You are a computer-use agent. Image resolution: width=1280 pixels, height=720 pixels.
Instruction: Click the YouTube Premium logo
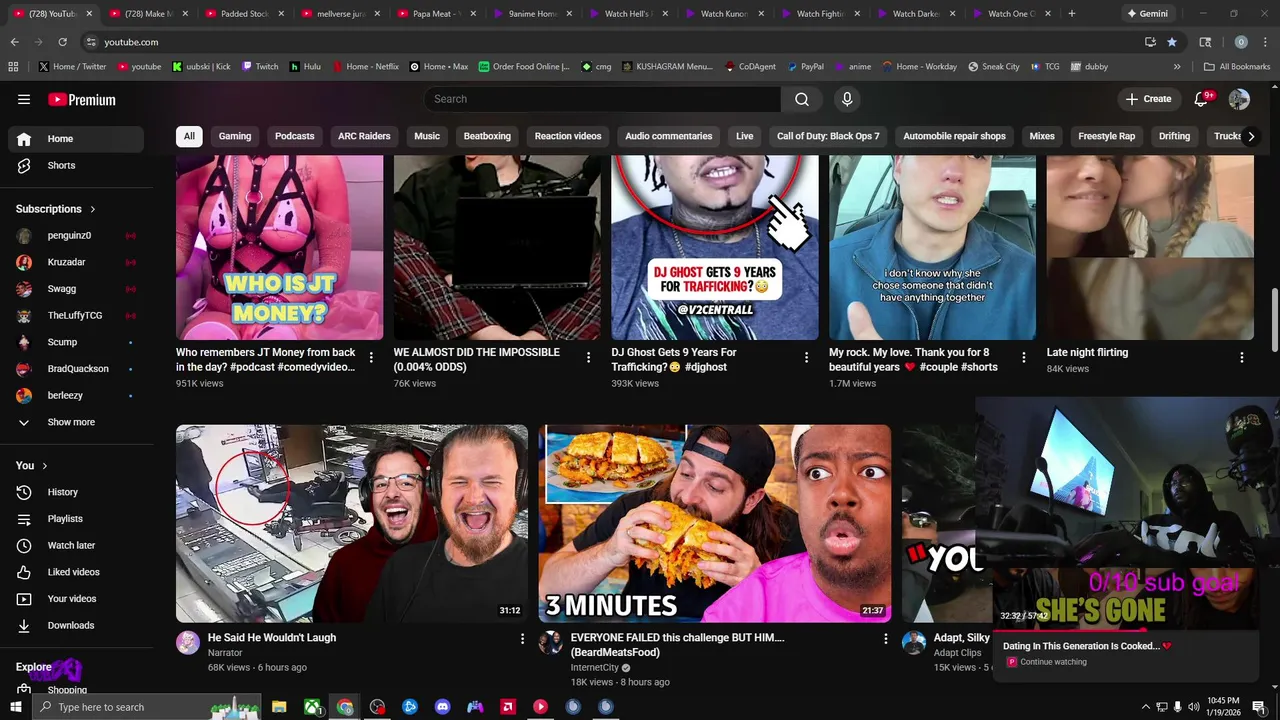tap(82, 100)
